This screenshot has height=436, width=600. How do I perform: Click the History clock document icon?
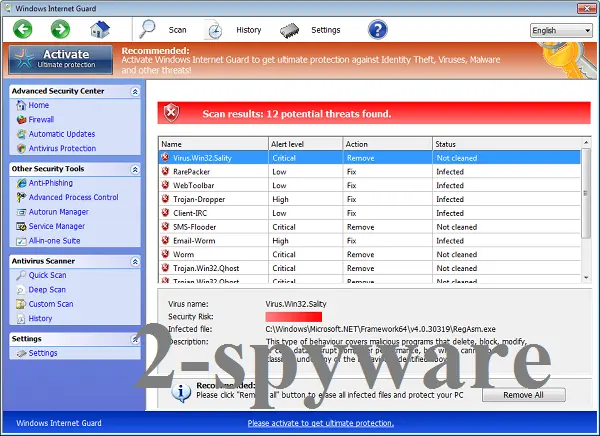(215, 30)
